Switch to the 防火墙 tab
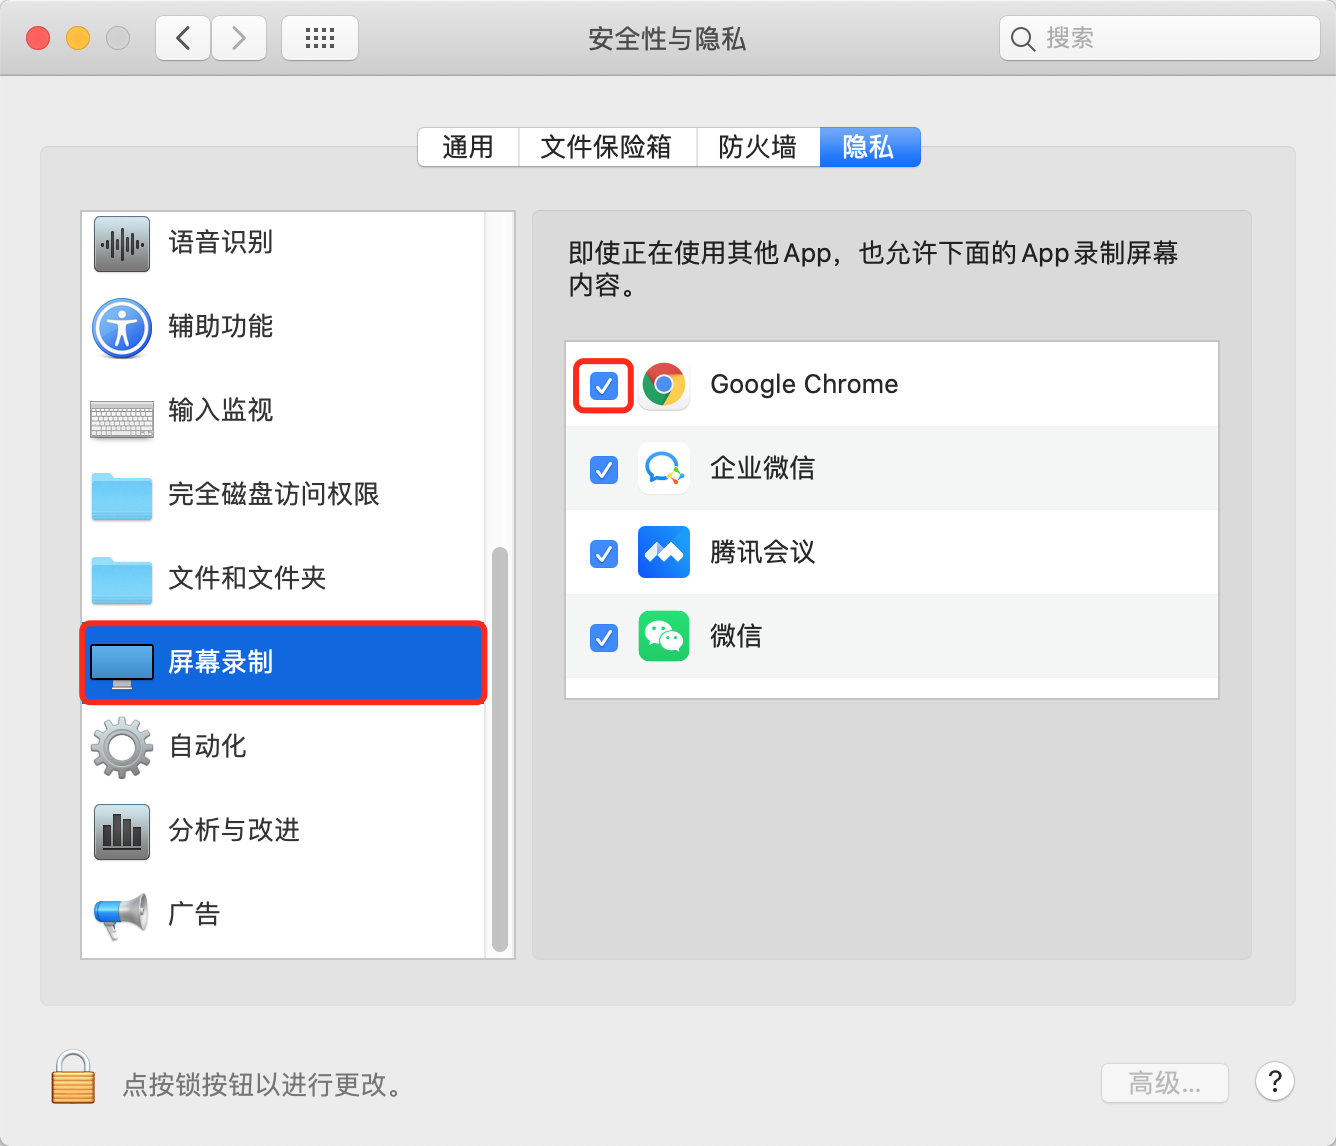 point(758,147)
